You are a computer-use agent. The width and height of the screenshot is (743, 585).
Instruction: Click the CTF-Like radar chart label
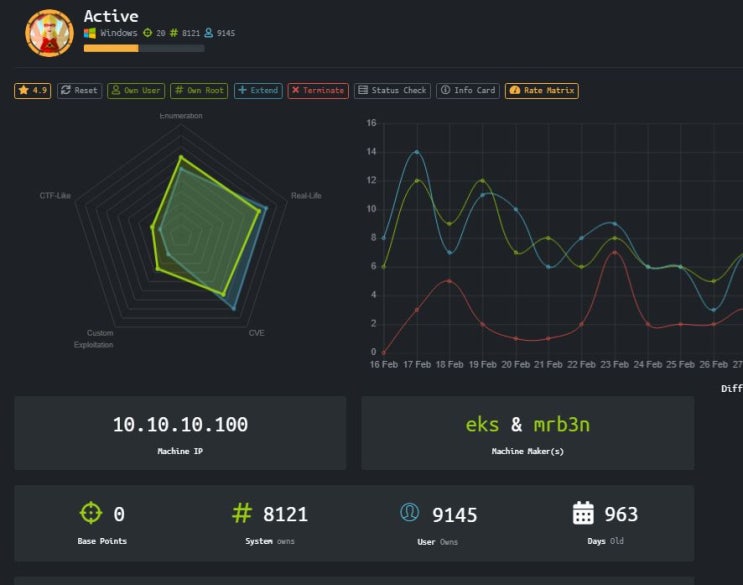click(55, 196)
